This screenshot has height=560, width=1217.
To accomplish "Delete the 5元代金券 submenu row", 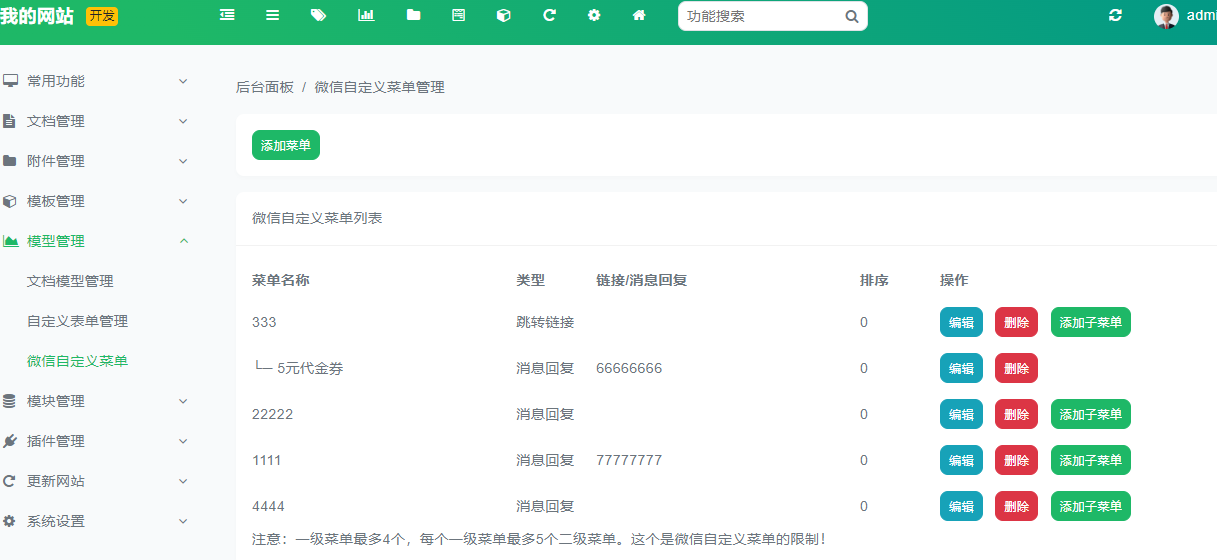I will [x=1016, y=368].
